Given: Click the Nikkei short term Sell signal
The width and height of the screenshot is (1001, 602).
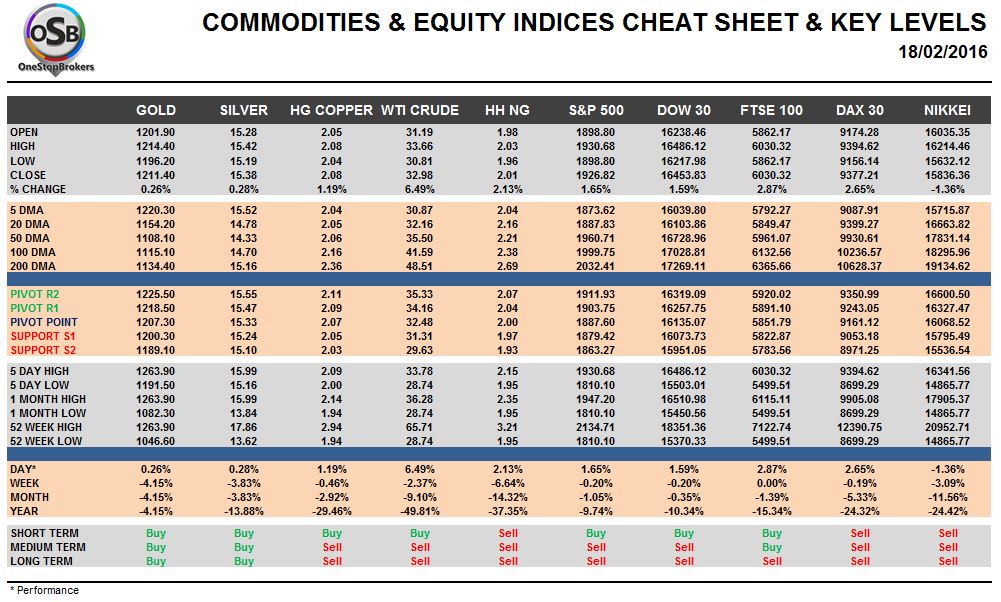Looking at the screenshot, I should (x=948, y=533).
